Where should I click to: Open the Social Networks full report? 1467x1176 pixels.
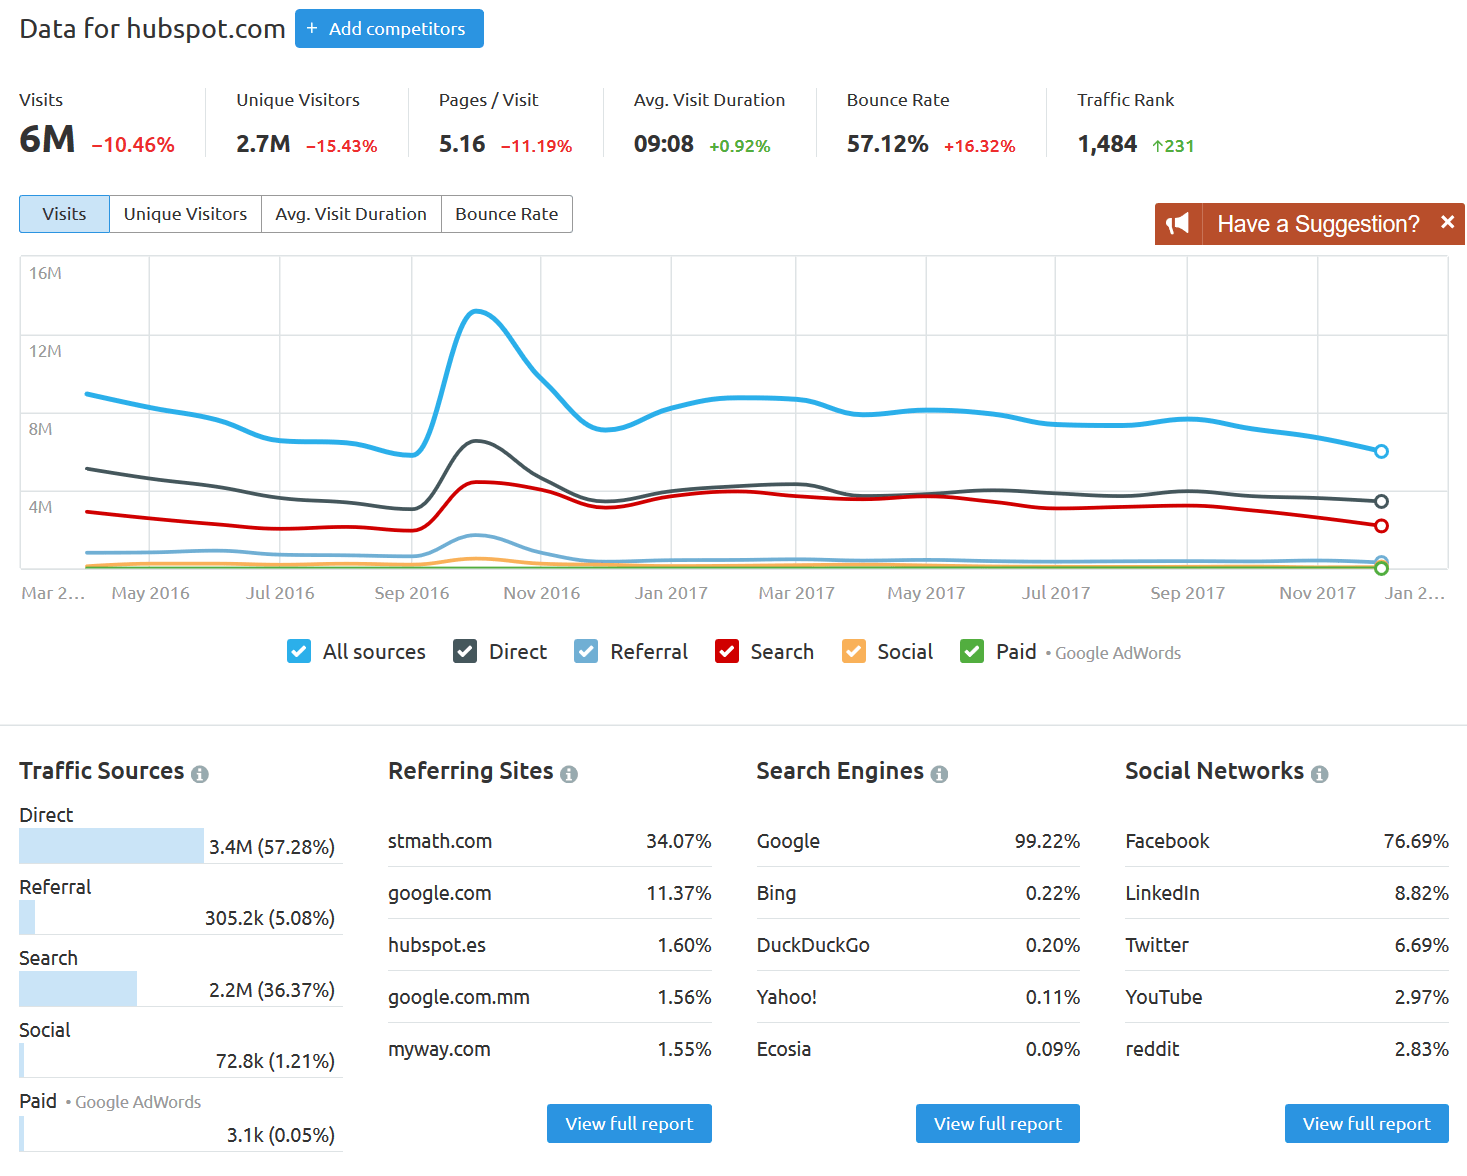1366,1124
